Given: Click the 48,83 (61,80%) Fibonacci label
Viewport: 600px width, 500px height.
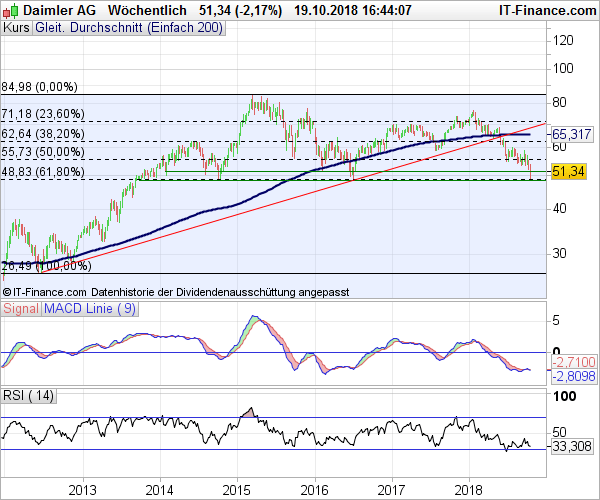Looking at the screenshot, I should click(x=43, y=172).
